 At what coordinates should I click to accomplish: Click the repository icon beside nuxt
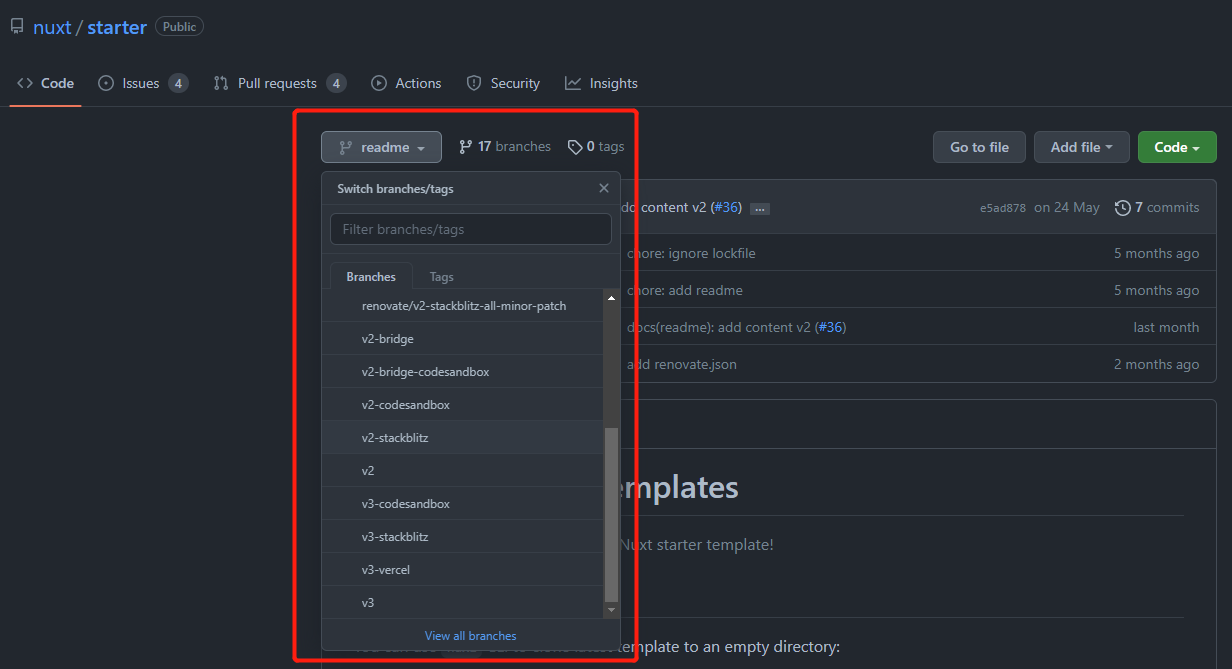17,27
